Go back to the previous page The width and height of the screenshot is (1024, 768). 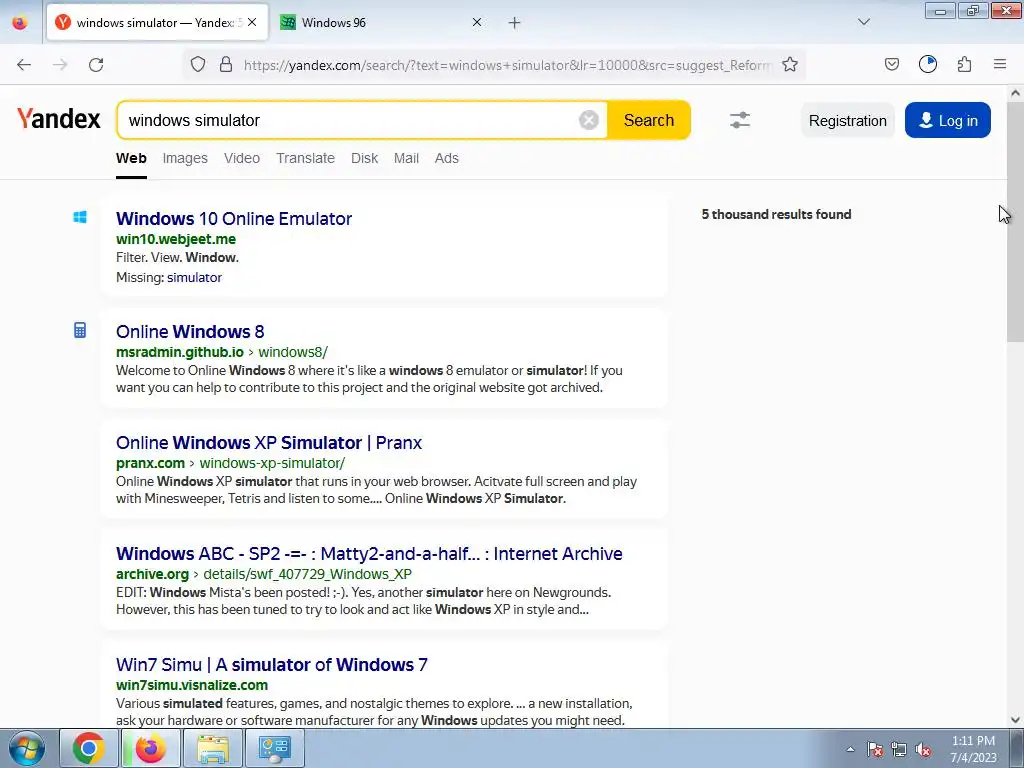click(24, 65)
